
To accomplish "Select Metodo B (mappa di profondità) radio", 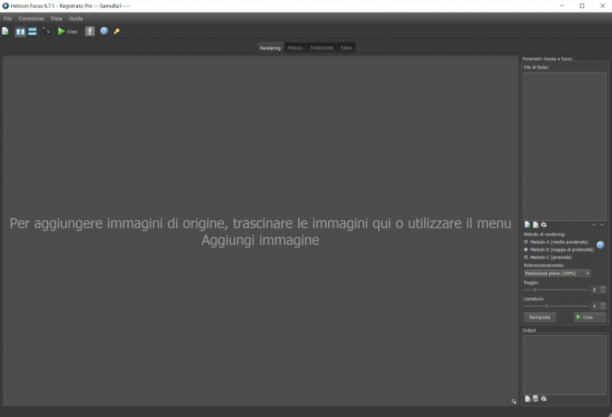I will click(x=526, y=249).
